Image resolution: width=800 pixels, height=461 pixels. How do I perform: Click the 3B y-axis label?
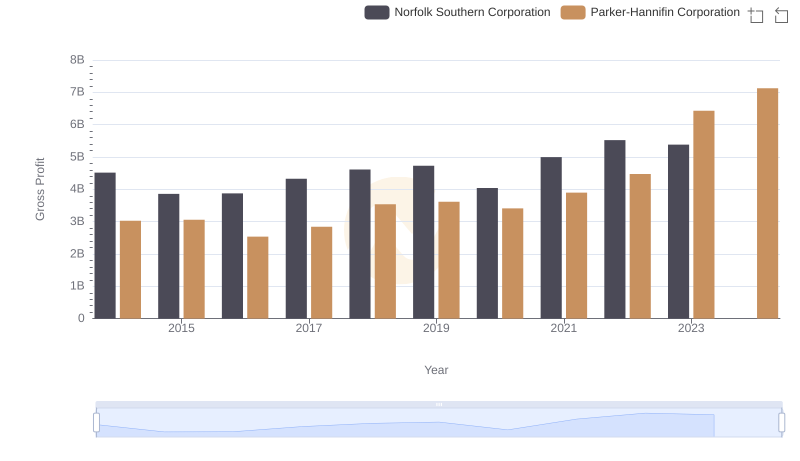[x=77, y=221]
